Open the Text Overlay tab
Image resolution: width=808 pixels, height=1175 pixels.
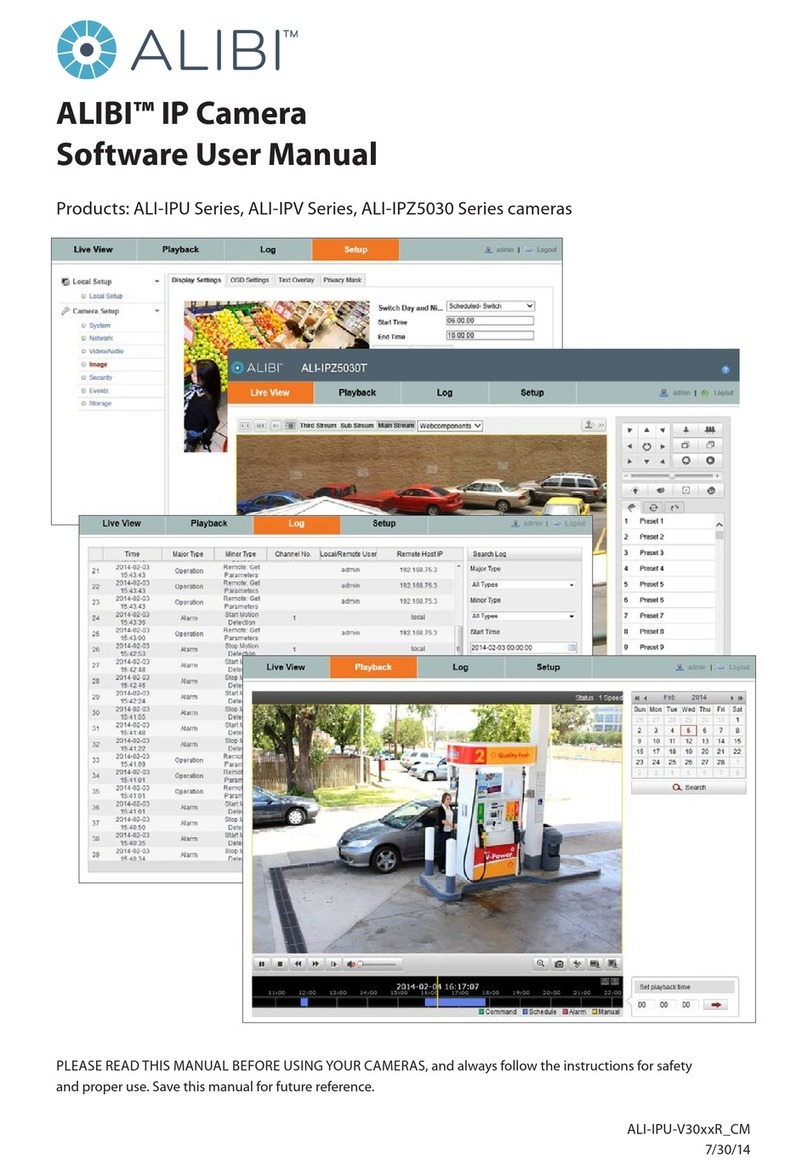[x=296, y=280]
